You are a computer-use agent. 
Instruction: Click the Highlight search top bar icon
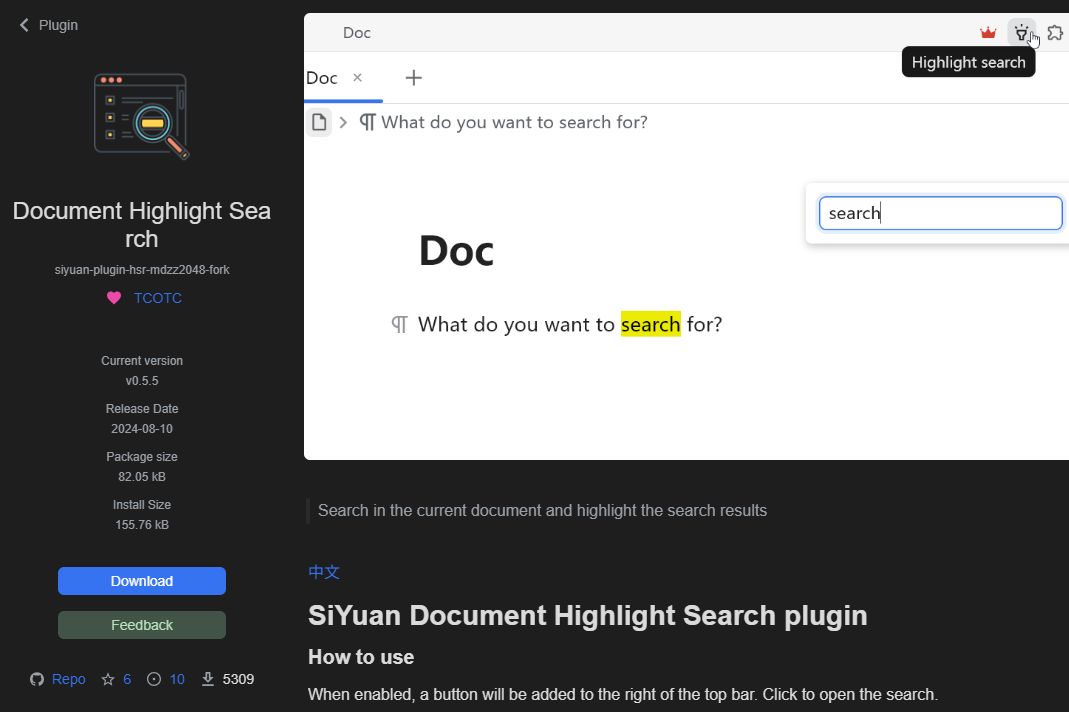(1021, 33)
